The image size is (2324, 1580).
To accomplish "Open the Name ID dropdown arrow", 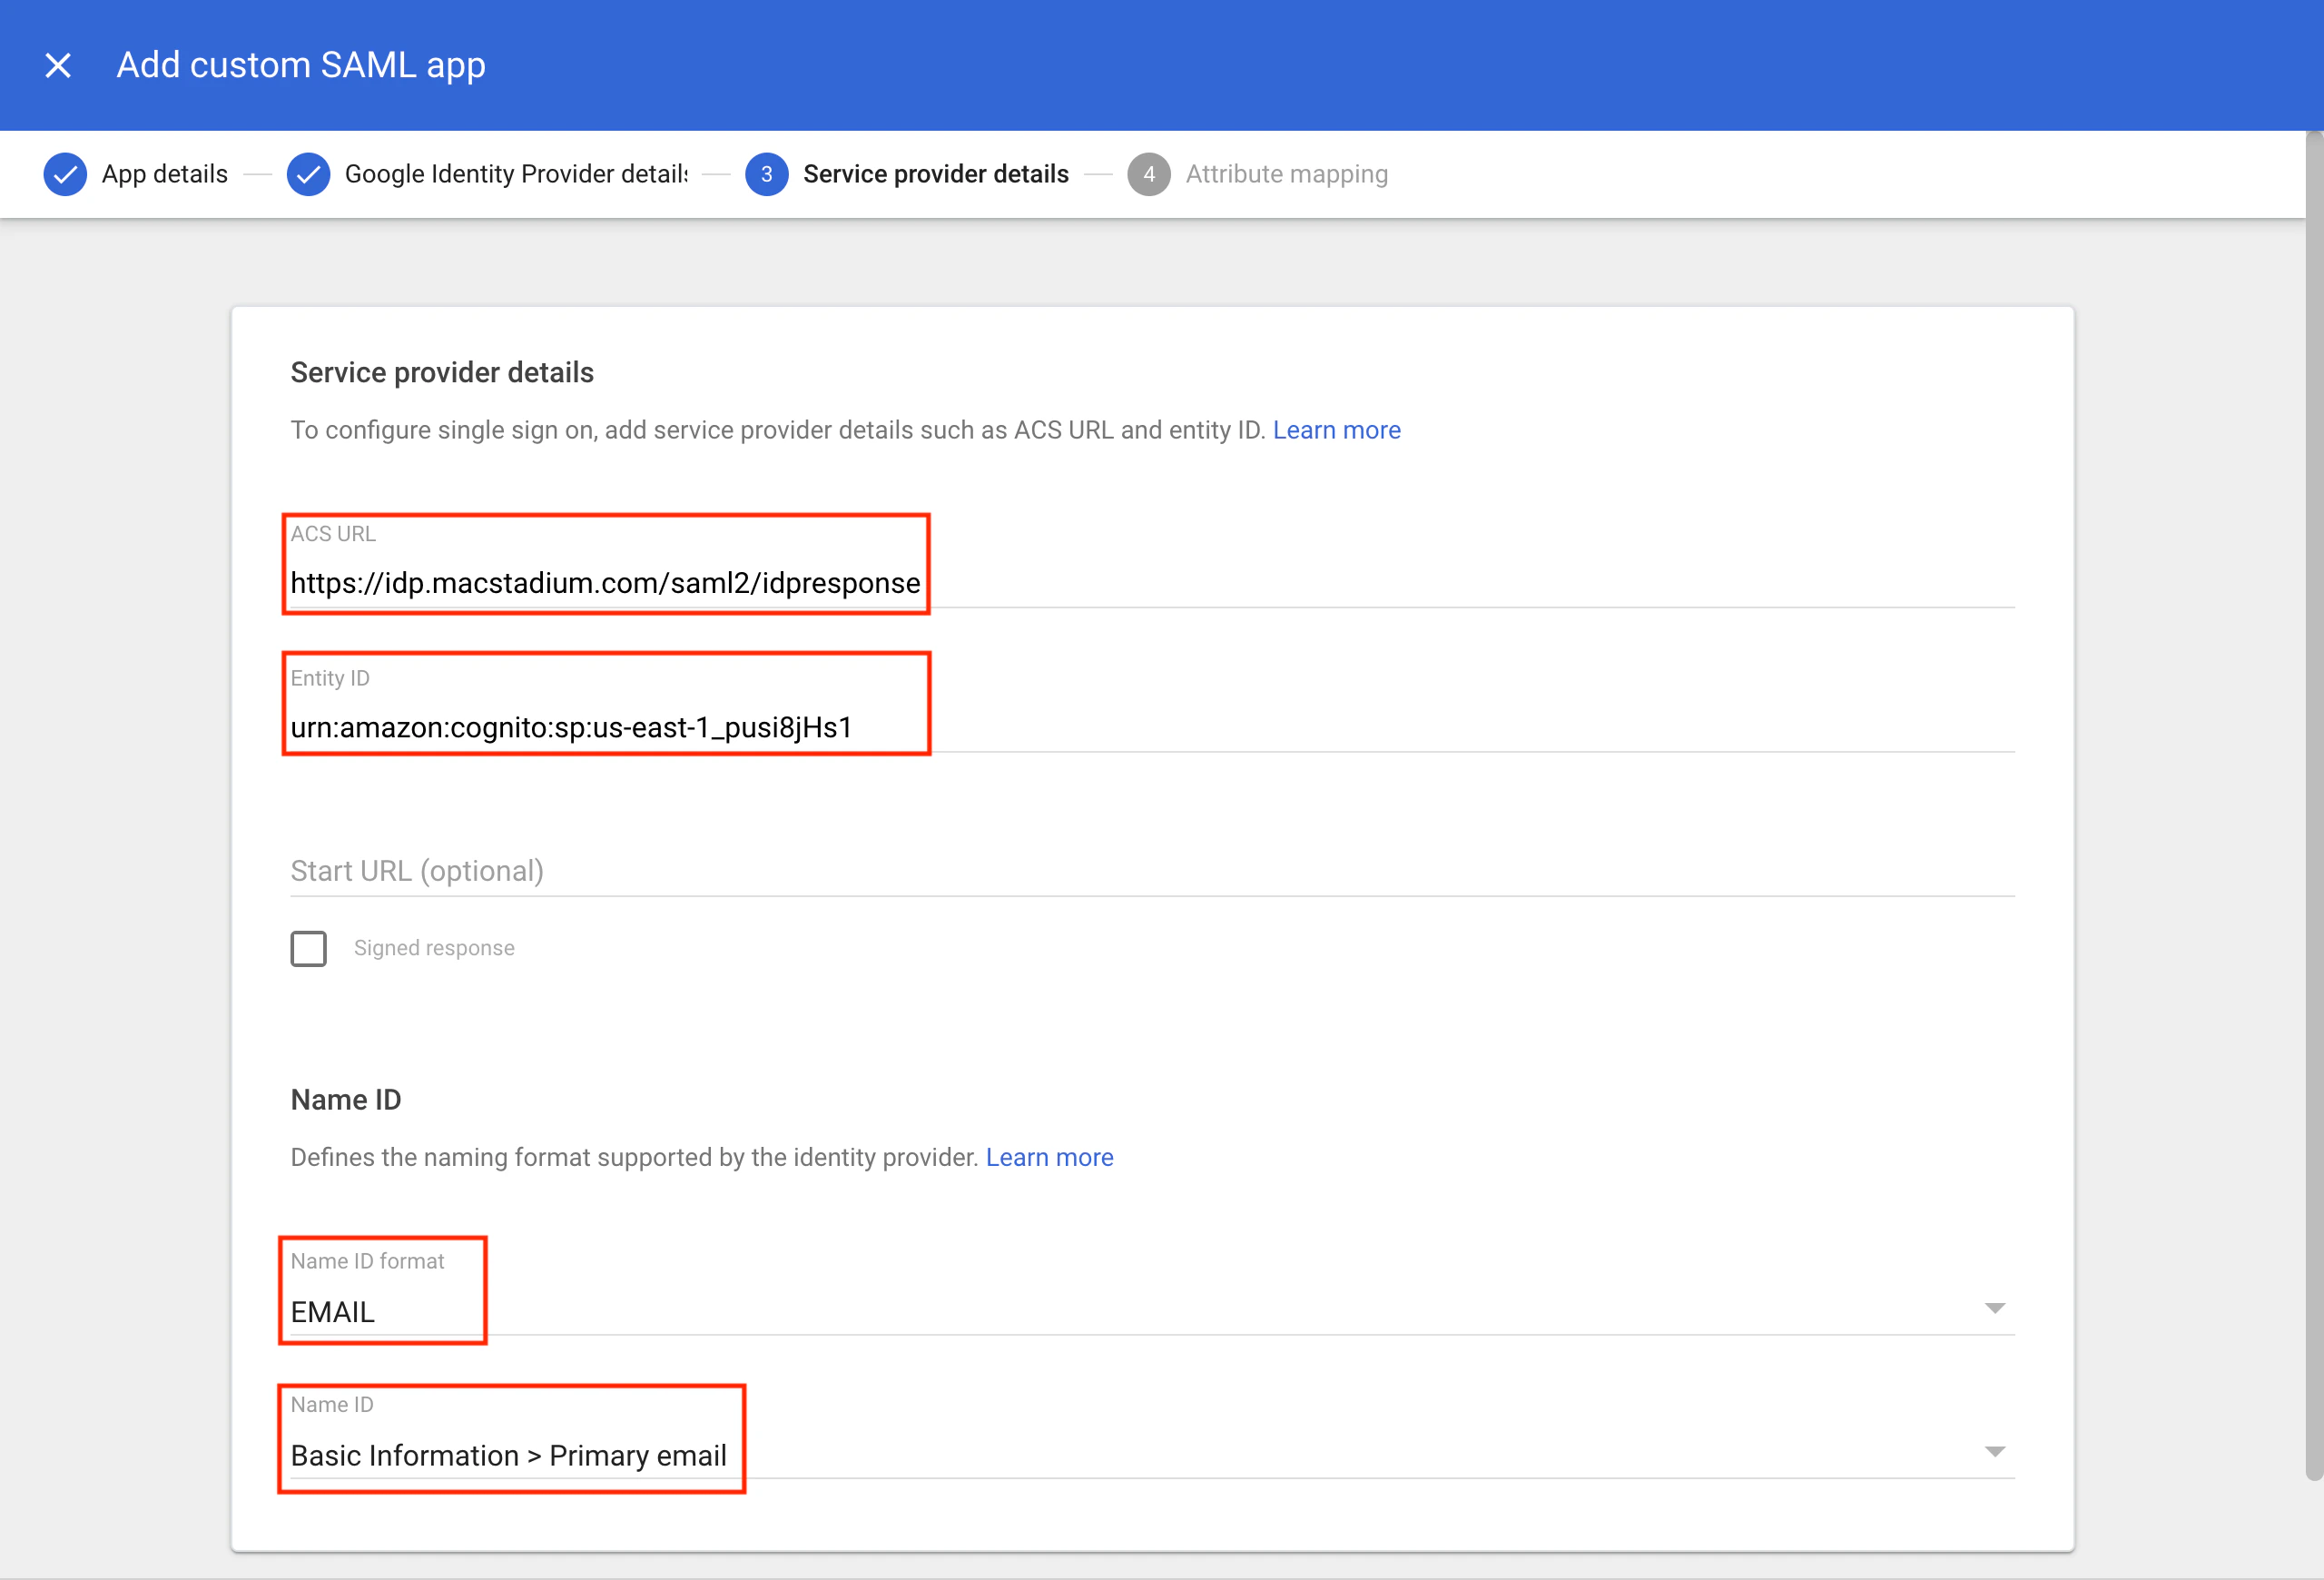I will (x=1994, y=1451).
